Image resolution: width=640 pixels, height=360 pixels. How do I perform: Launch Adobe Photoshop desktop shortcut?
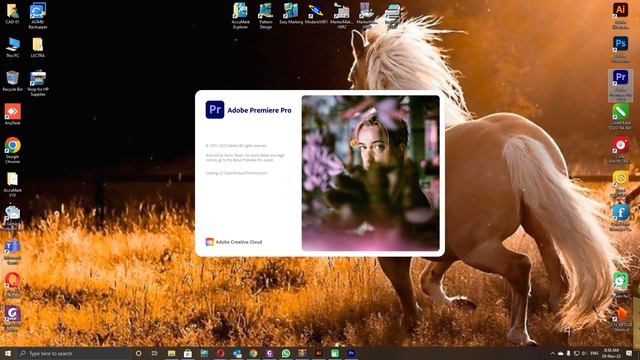(620, 49)
